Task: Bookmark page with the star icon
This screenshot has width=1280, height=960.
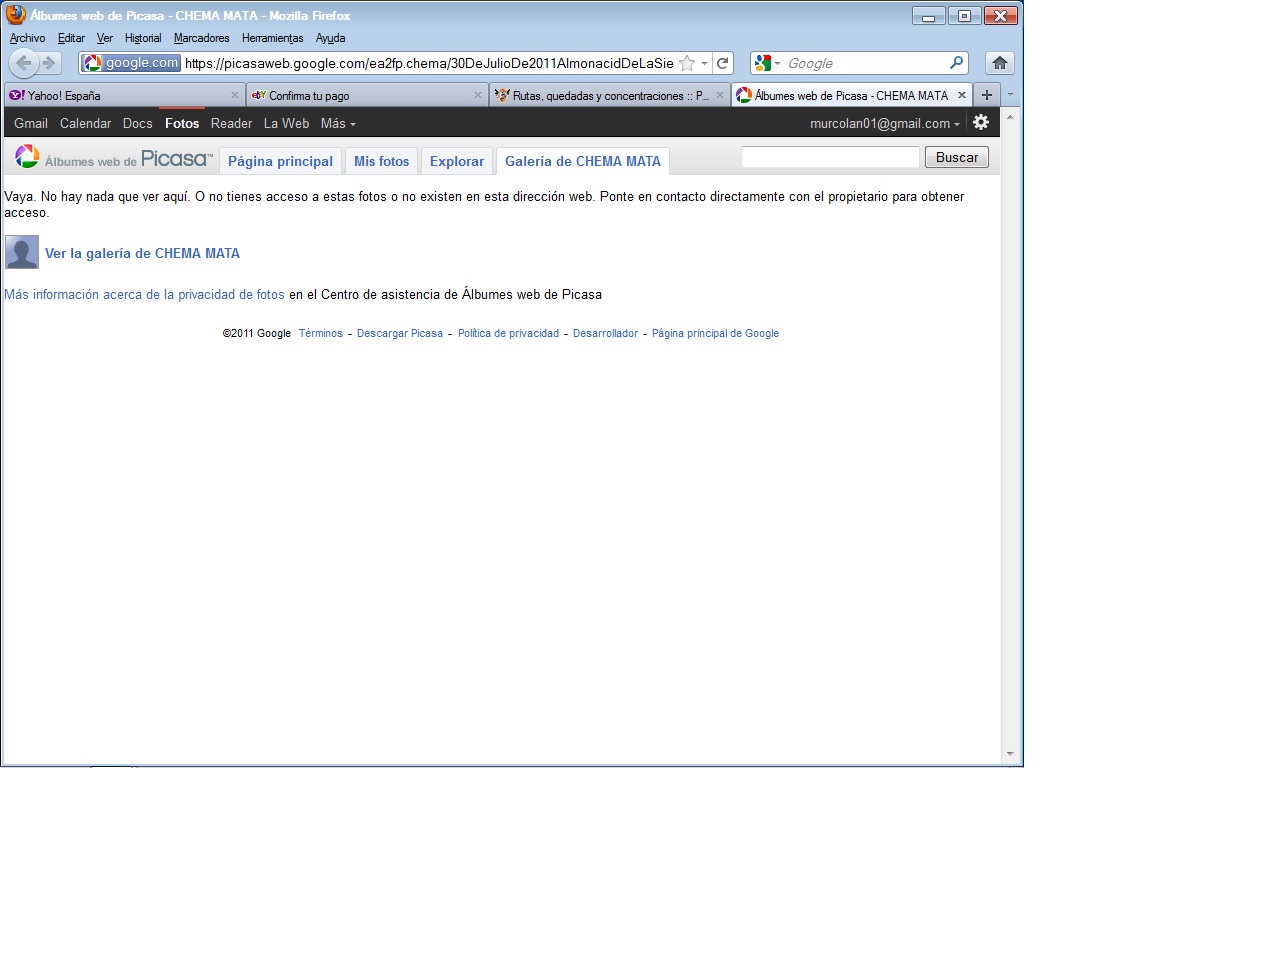Action: (687, 63)
